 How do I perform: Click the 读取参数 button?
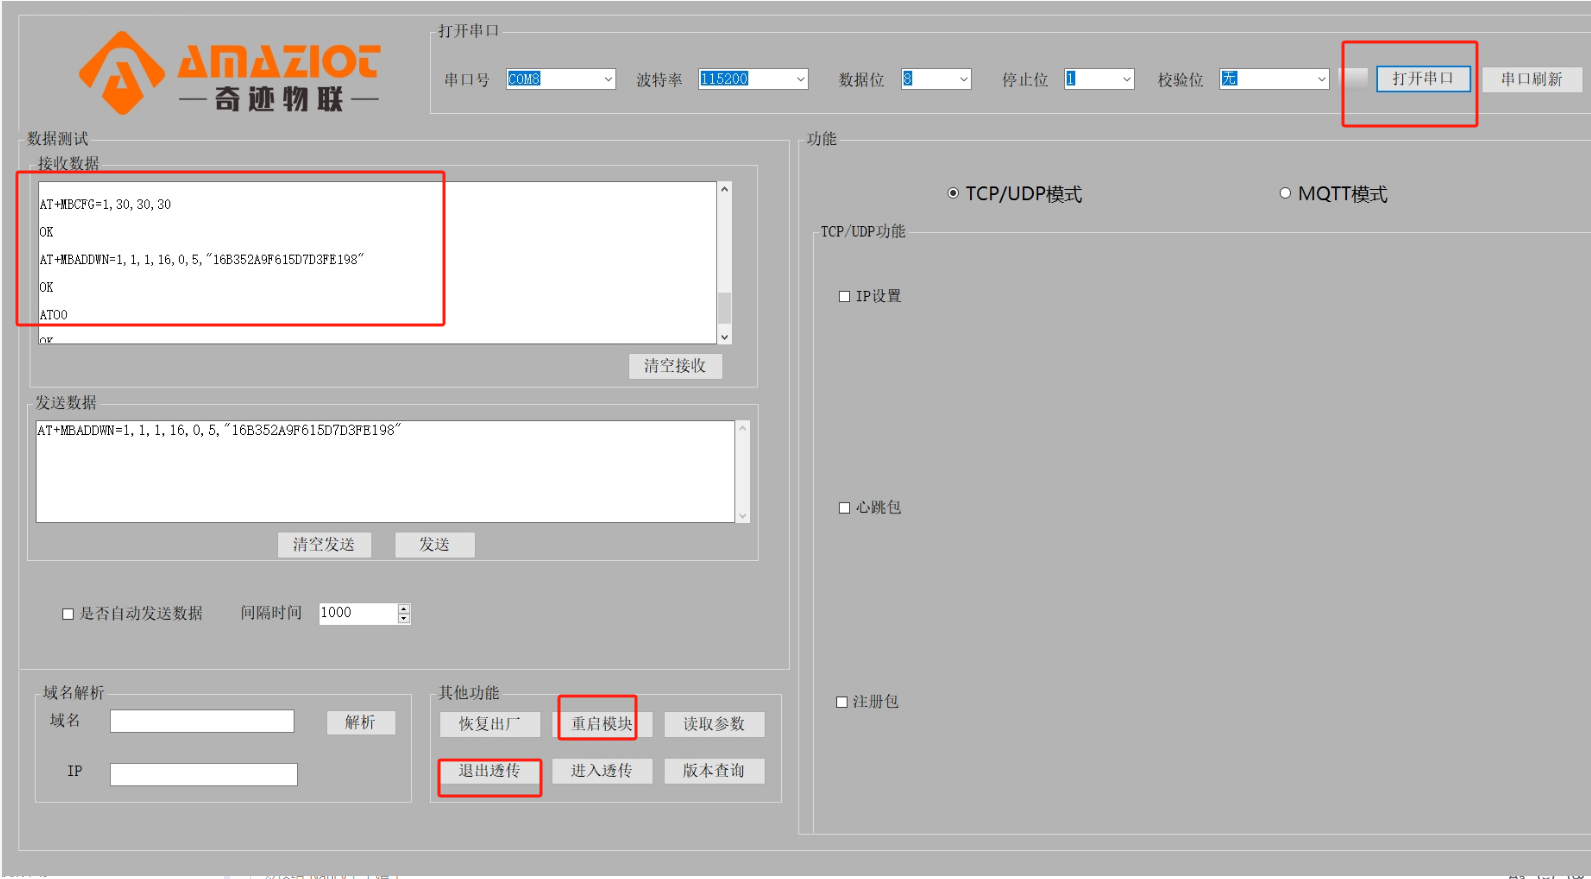[x=714, y=724]
